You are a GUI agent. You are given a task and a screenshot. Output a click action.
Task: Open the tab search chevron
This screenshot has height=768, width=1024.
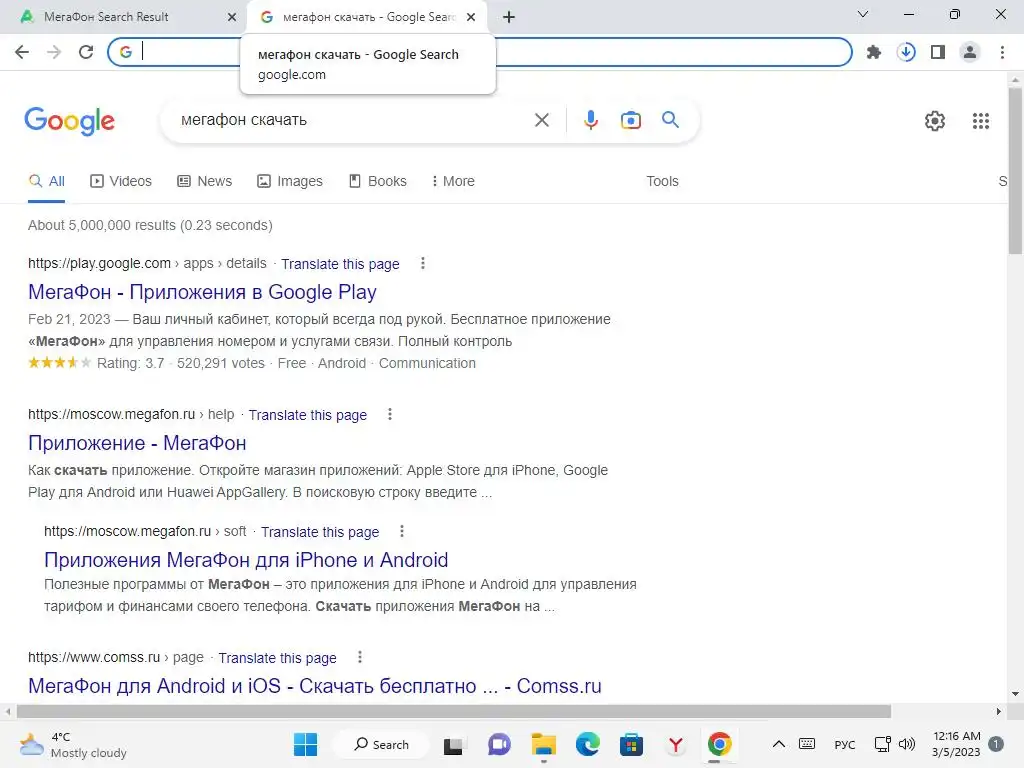click(x=863, y=14)
